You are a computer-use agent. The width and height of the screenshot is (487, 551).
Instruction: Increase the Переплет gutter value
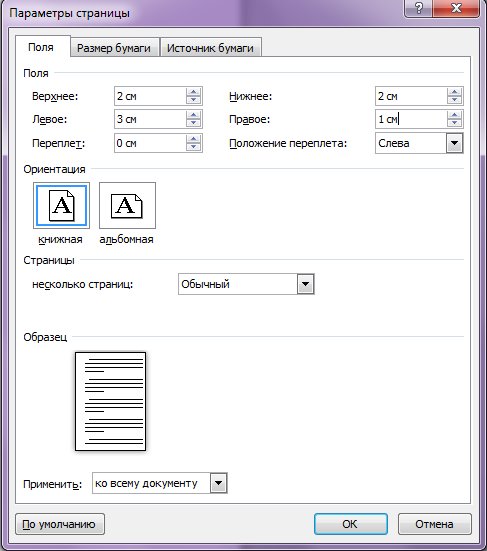click(x=193, y=139)
